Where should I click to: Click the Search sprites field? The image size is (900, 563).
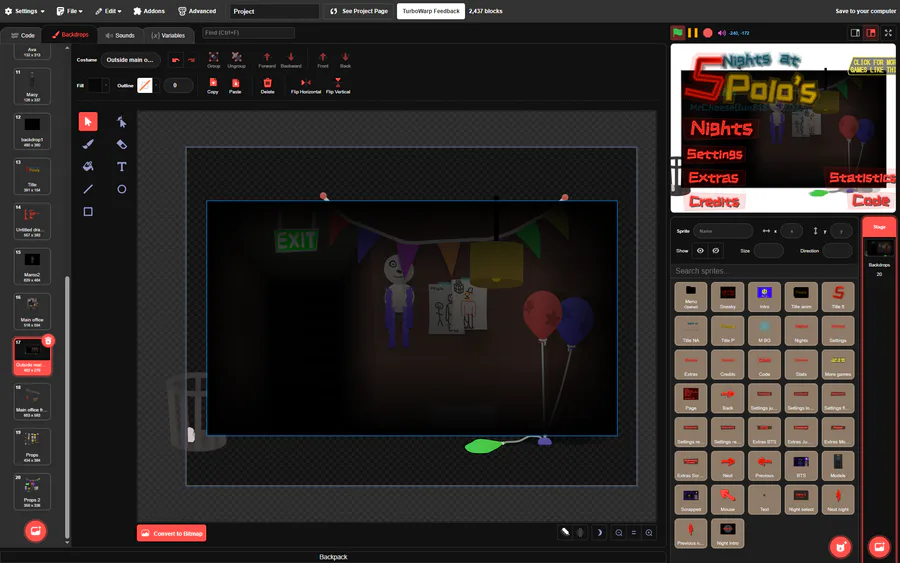763,271
